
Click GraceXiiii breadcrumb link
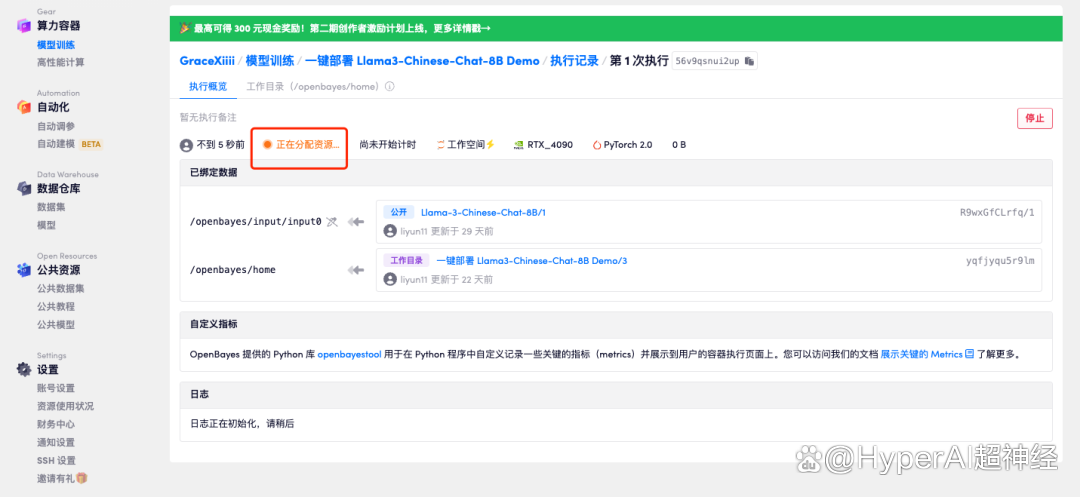point(209,61)
